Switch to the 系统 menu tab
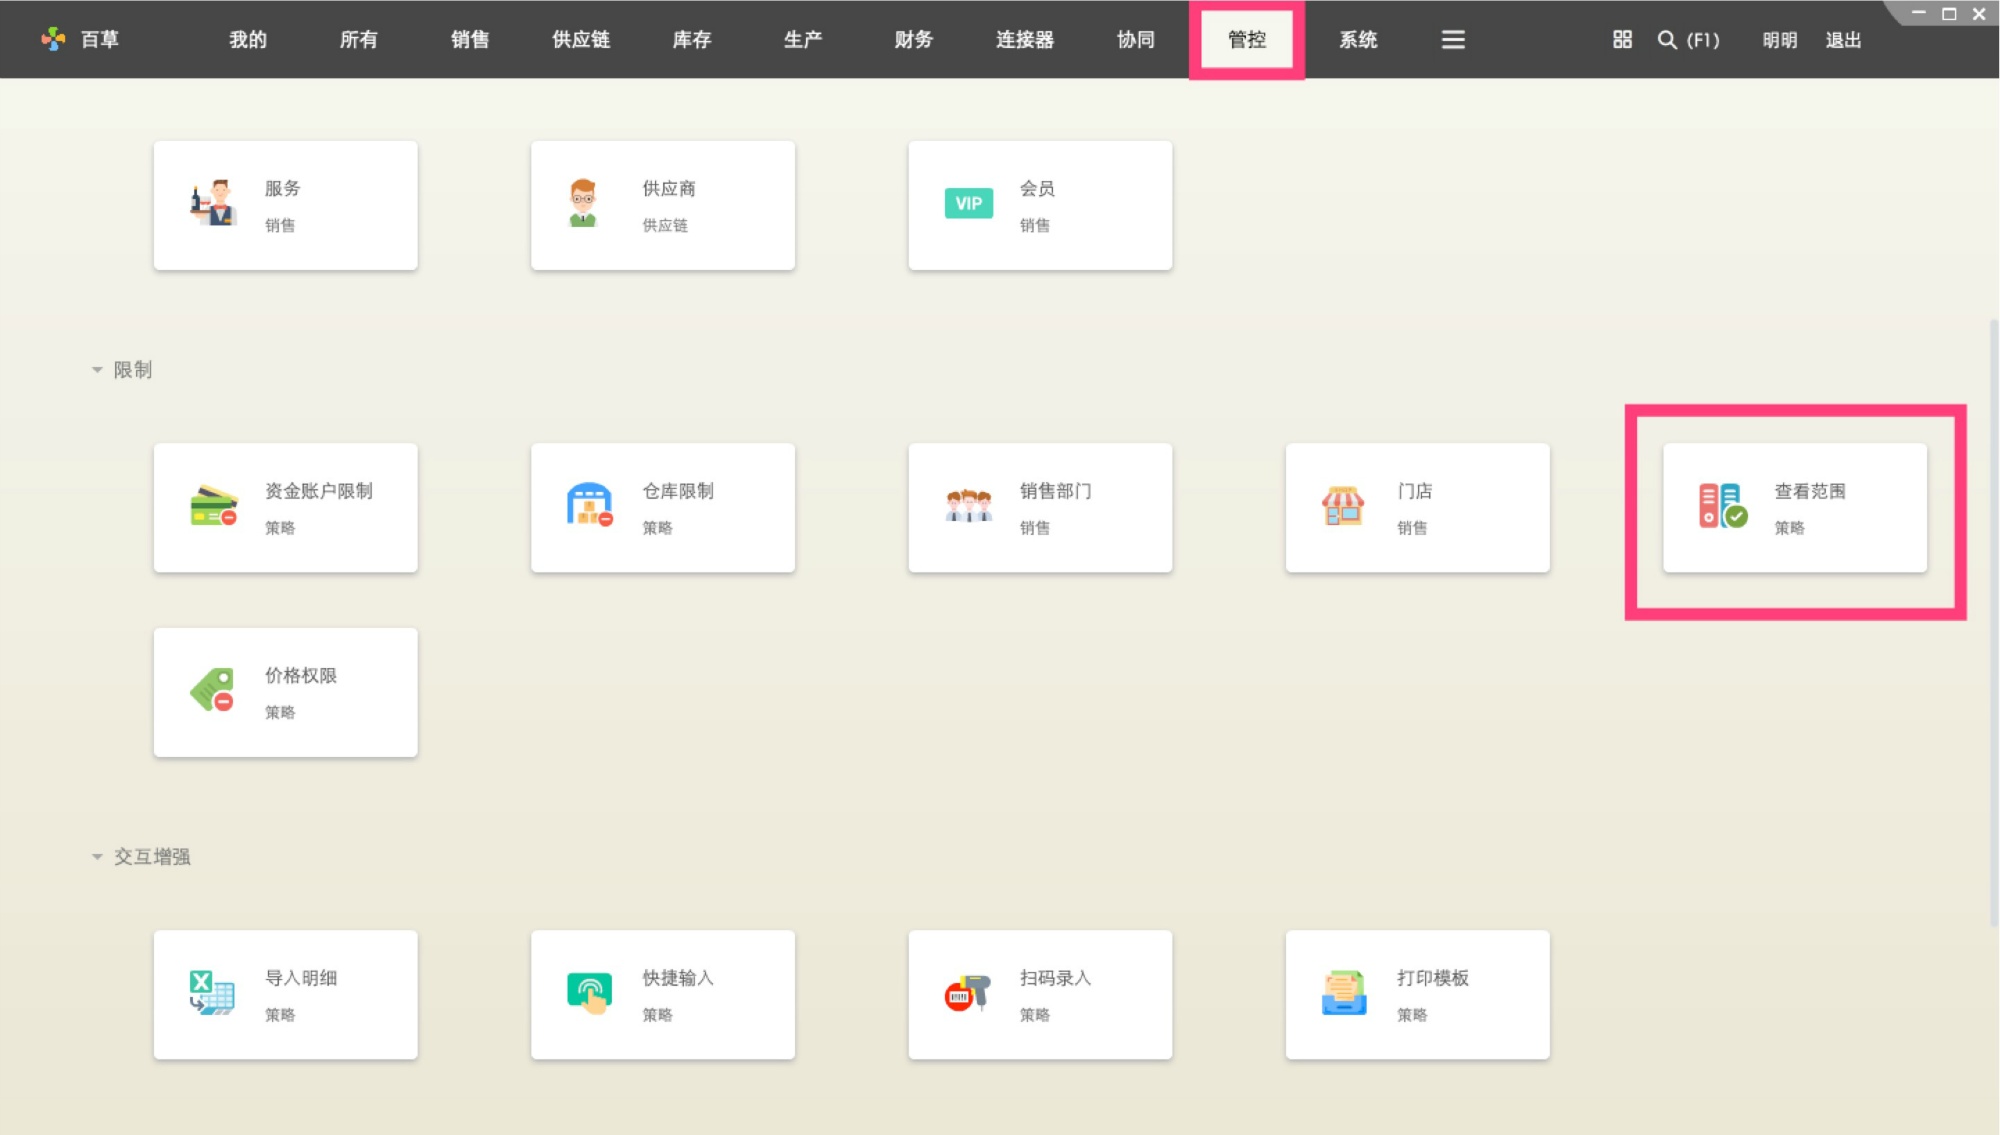 [1359, 40]
